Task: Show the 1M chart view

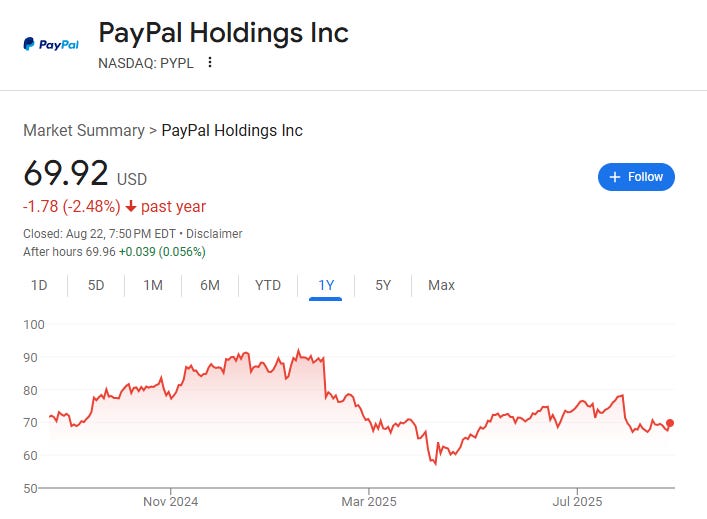Action: tap(153, 285)
